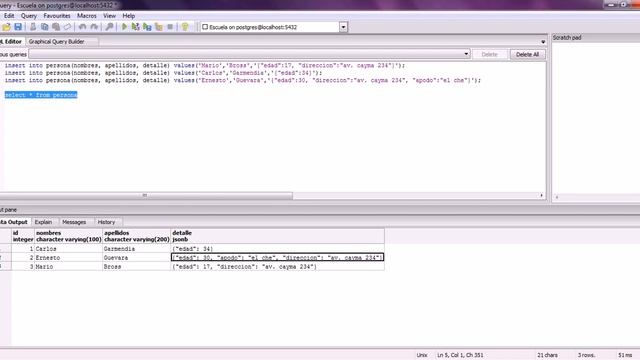
Task: Cut selected text with scissors icon
Action: 33,27
